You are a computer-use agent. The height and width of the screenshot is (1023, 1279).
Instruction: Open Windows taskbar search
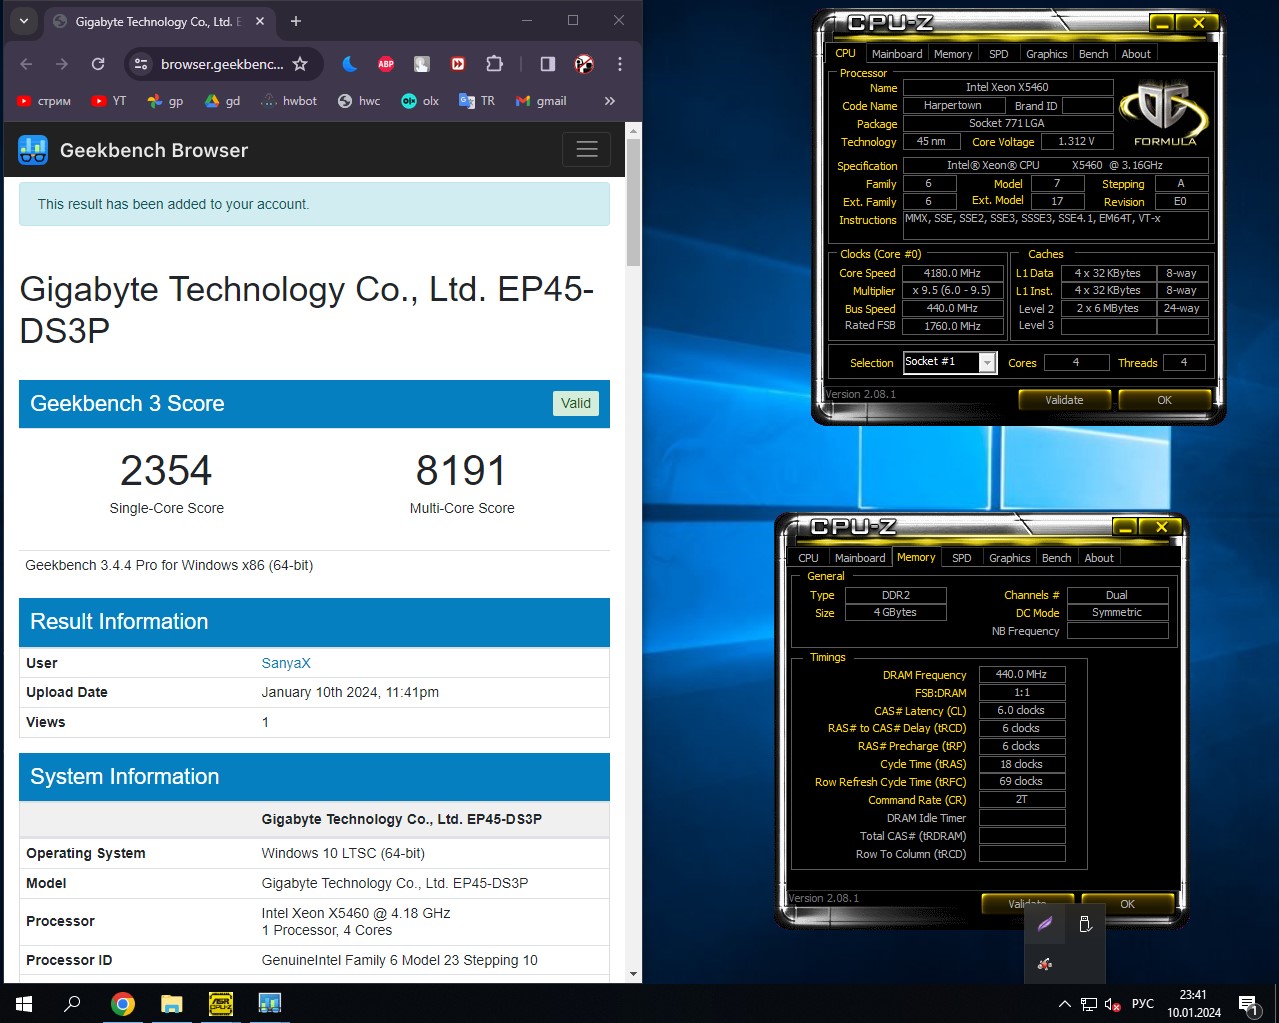click(x=72, y=1003)
